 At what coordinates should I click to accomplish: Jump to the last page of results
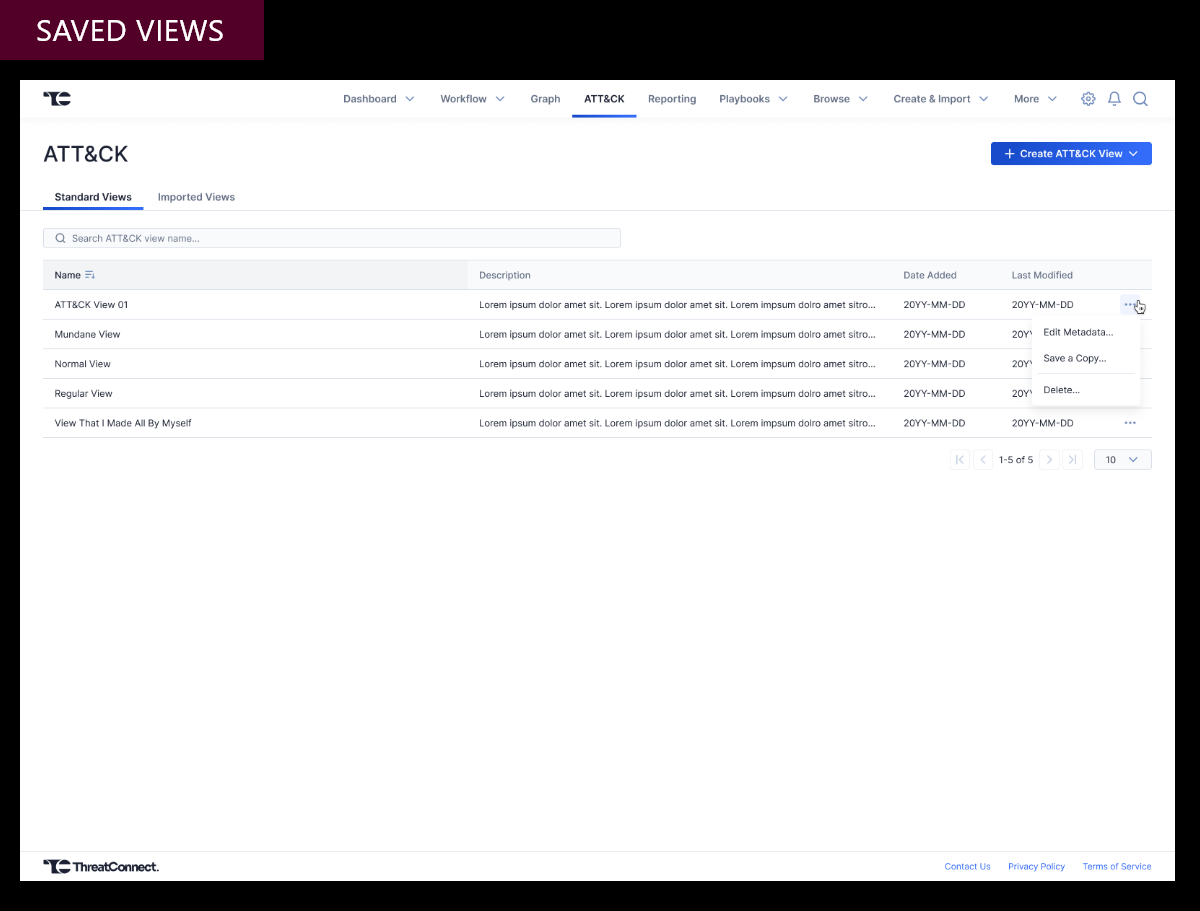[x=1072, y=460]
